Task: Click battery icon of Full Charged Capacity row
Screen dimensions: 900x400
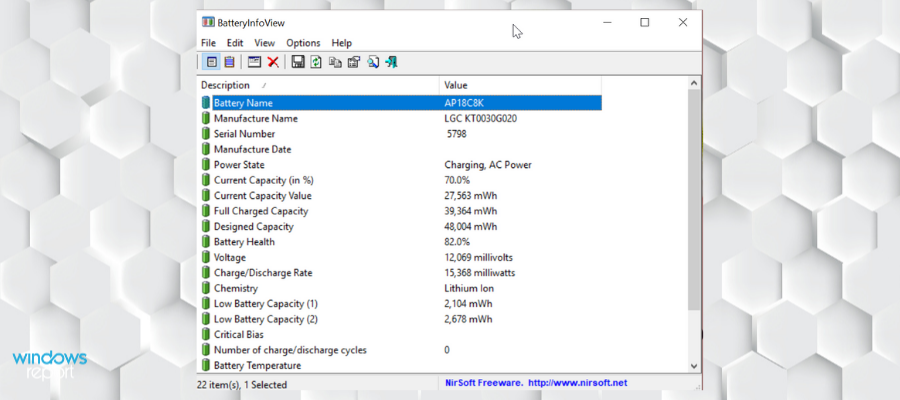Action: [x=206, y=211]
